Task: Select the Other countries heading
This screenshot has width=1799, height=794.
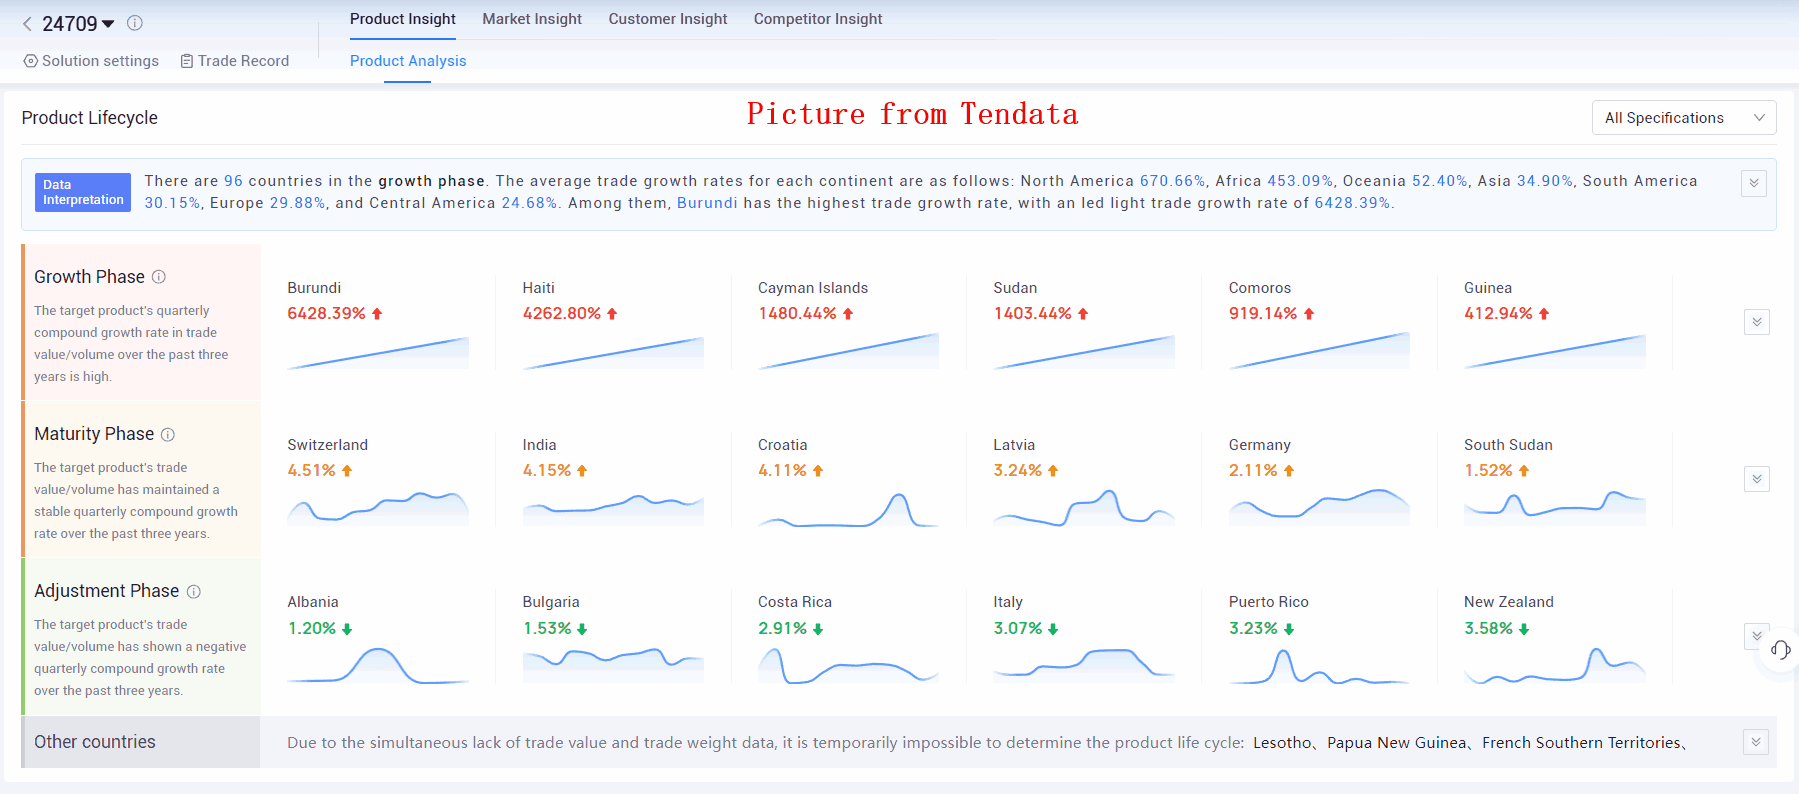Action: point(95,742)
